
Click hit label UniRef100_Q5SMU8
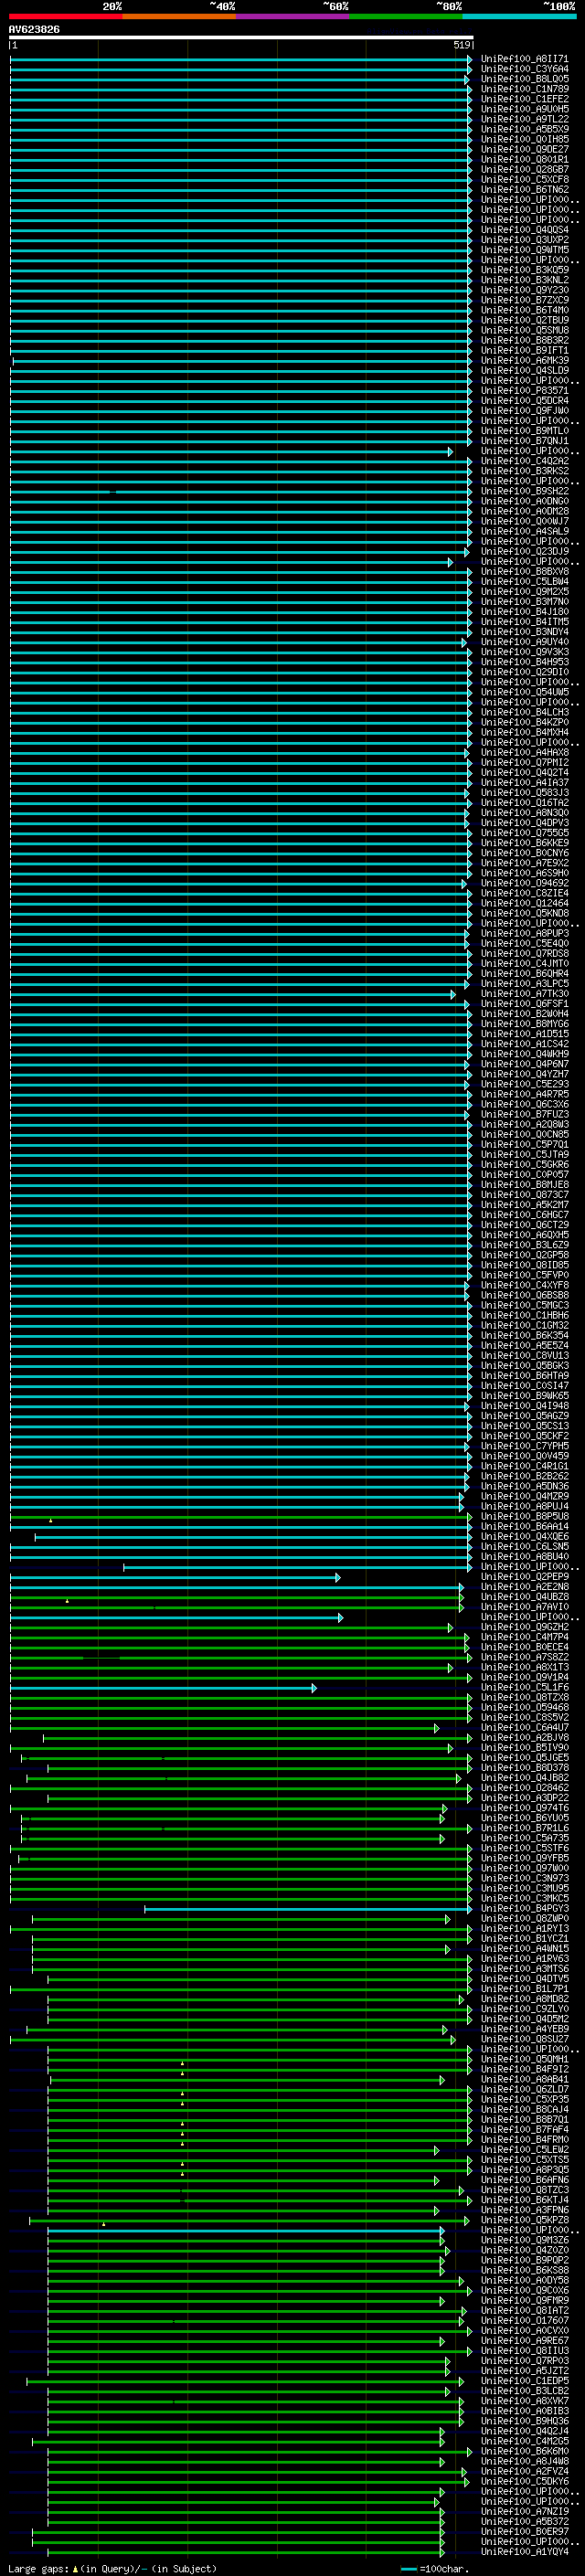pos(525,330)
